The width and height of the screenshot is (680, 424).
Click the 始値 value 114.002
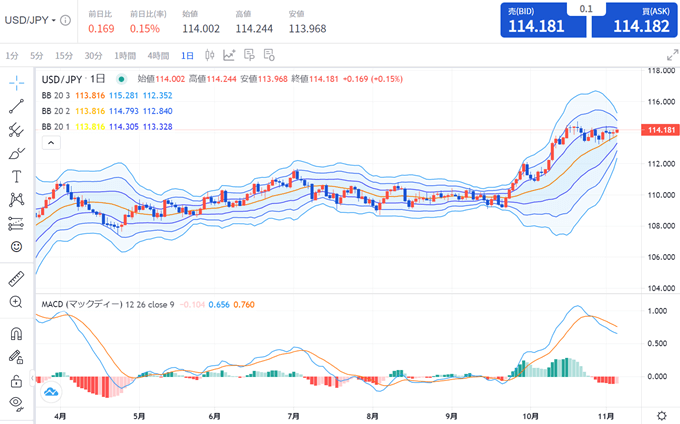click(x=201, y=29)
